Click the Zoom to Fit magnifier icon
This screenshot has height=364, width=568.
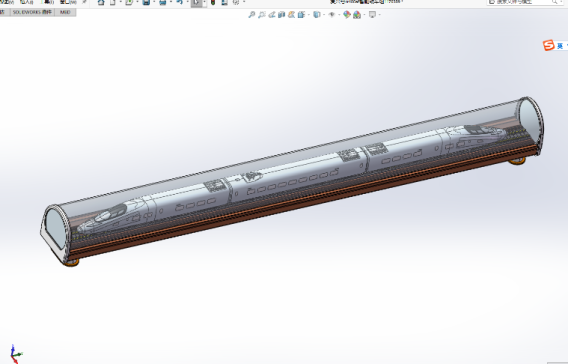(x=251, y=14)
